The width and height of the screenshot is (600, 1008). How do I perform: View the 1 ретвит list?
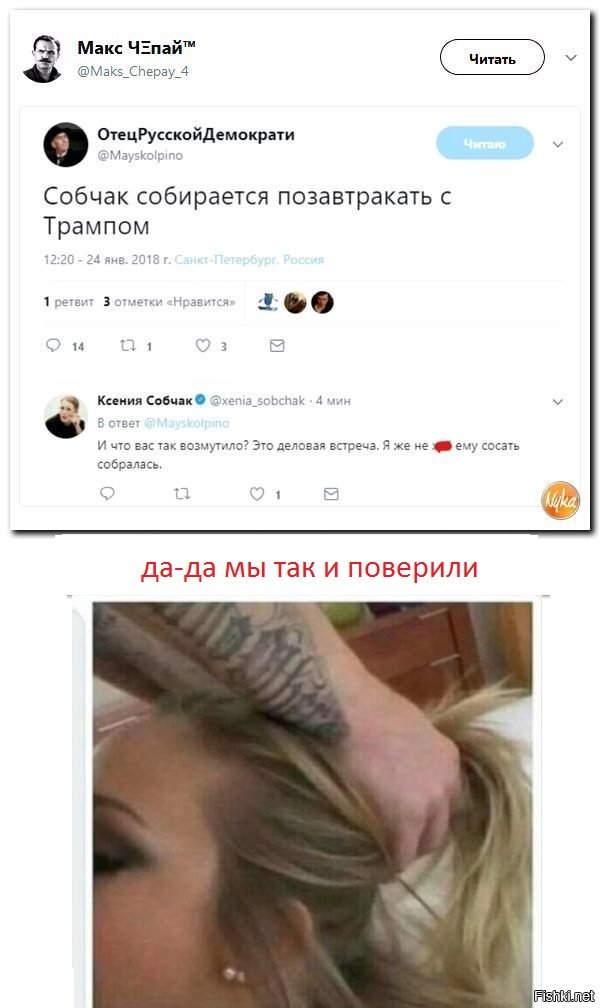[x=69, y=302]
